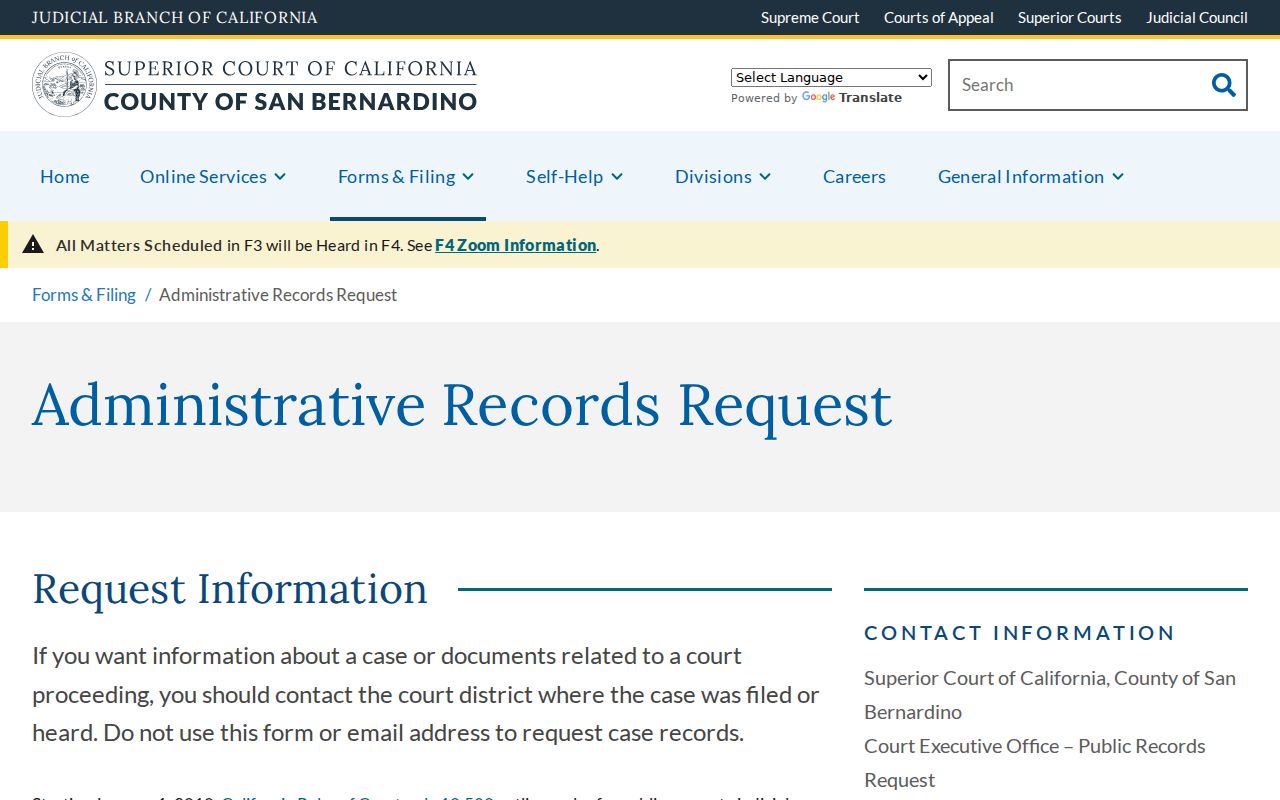
Task: Follow the F4 Zoom Information link
Action: click(516, 245)
